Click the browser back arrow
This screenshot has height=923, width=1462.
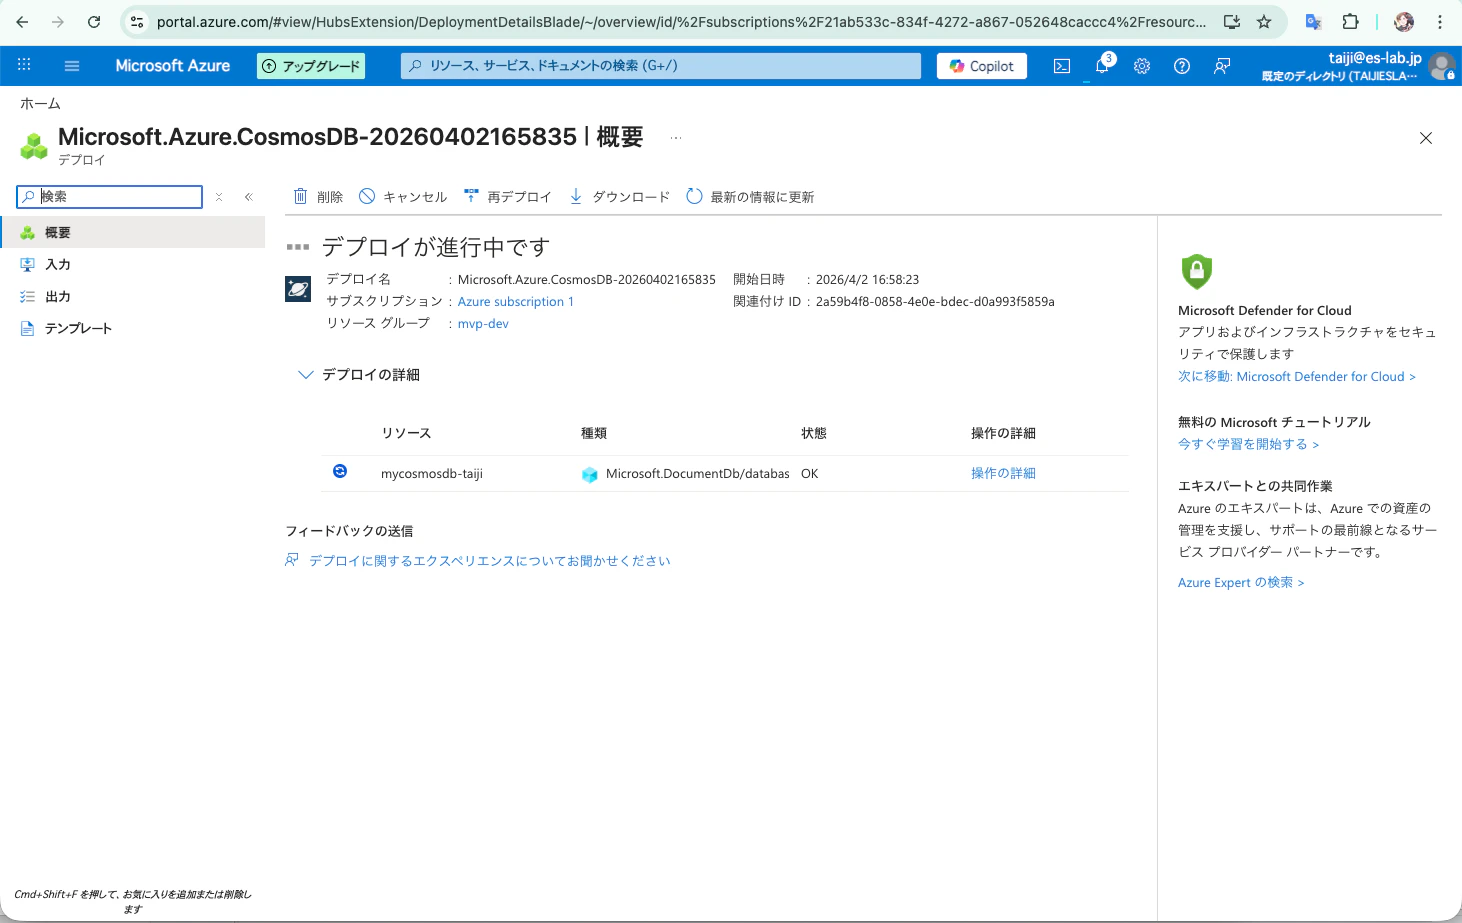click(x=22, y=22)
